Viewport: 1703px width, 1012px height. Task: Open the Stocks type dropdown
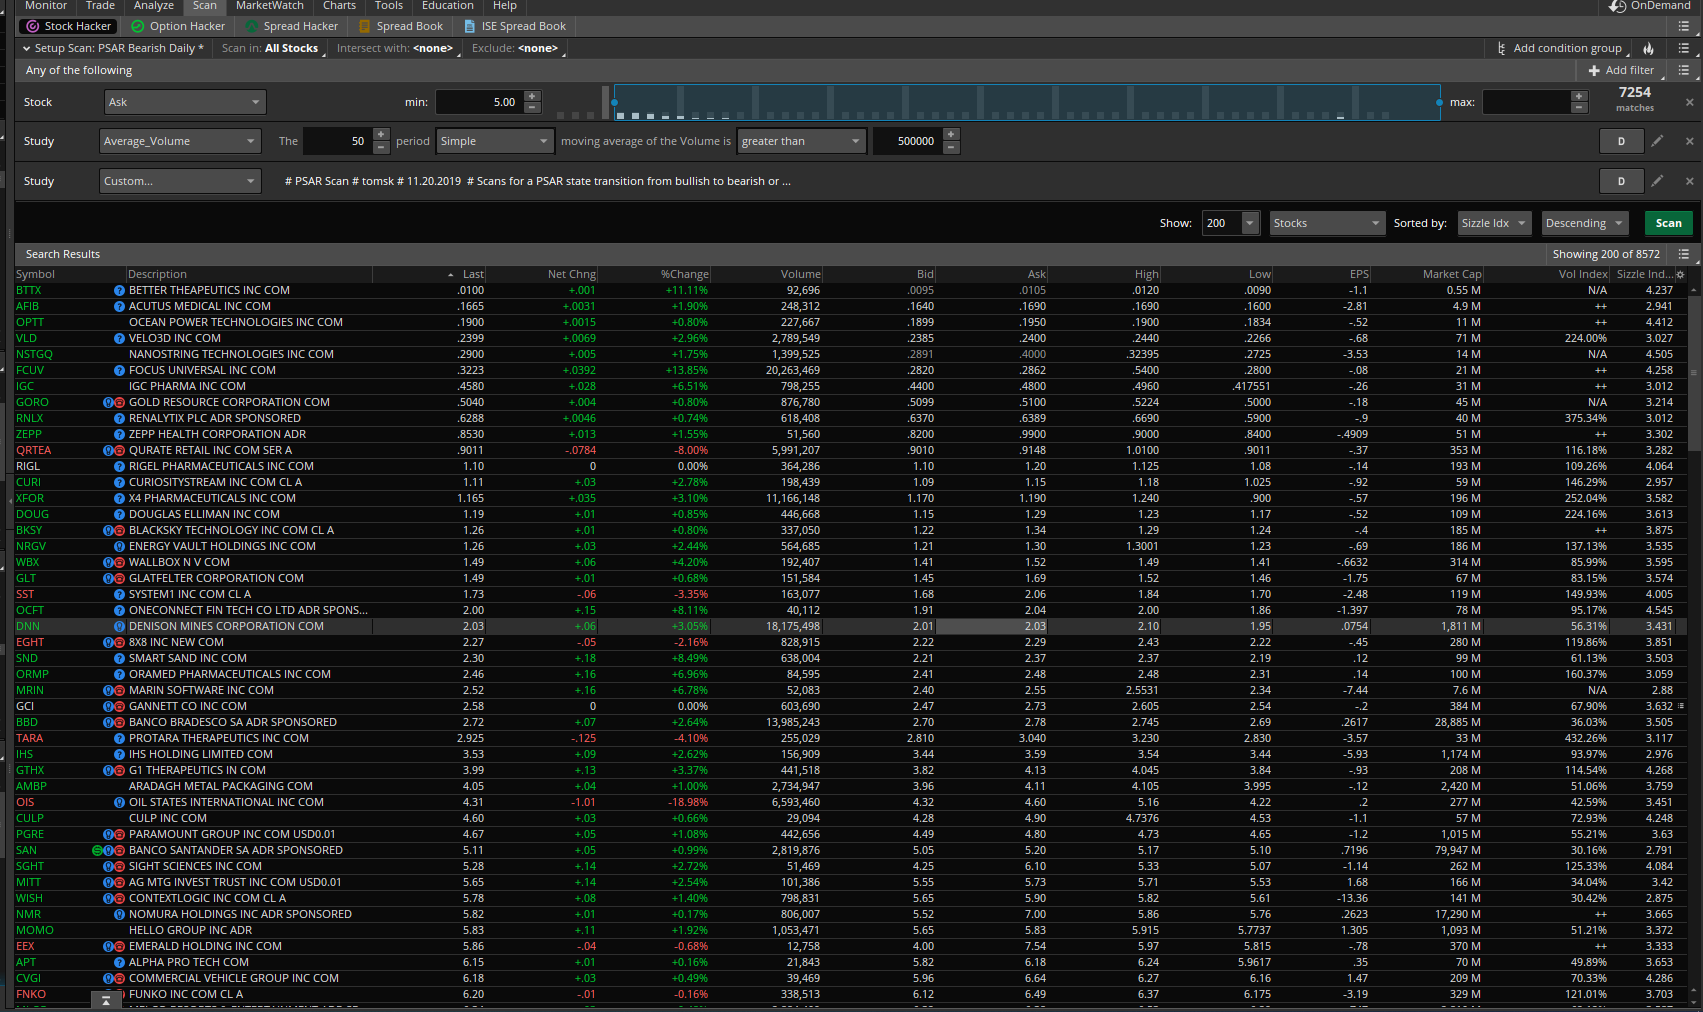1327,223
